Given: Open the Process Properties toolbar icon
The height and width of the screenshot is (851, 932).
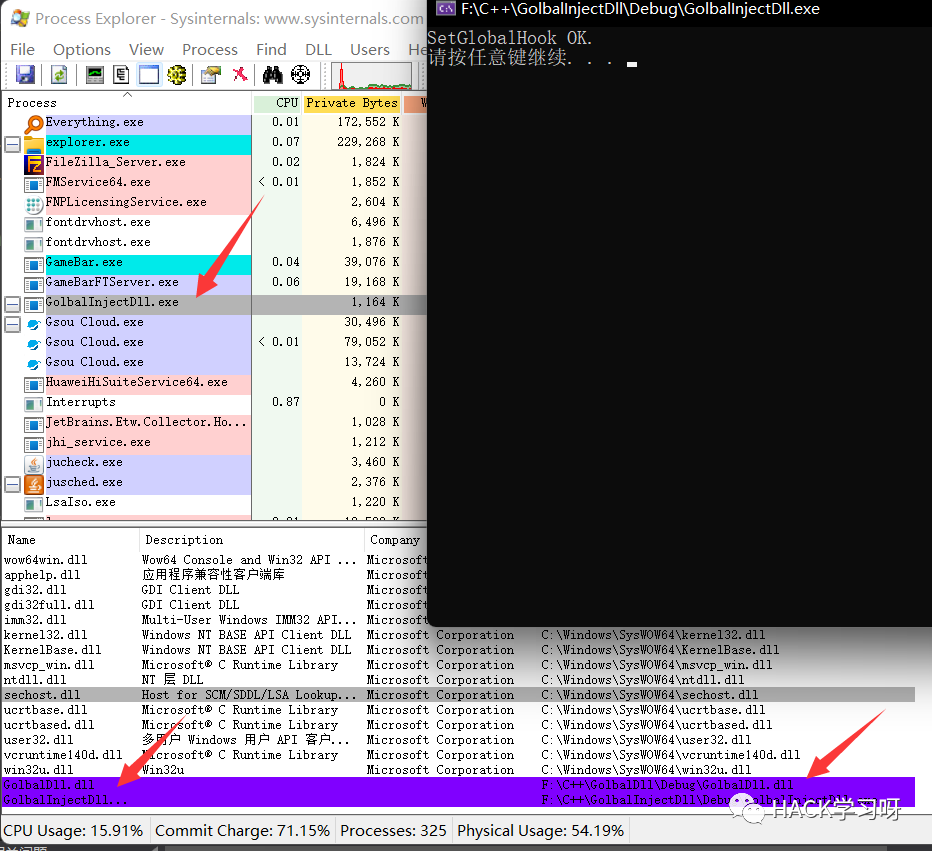Looking at the screenshot, I should click(210, 75).
